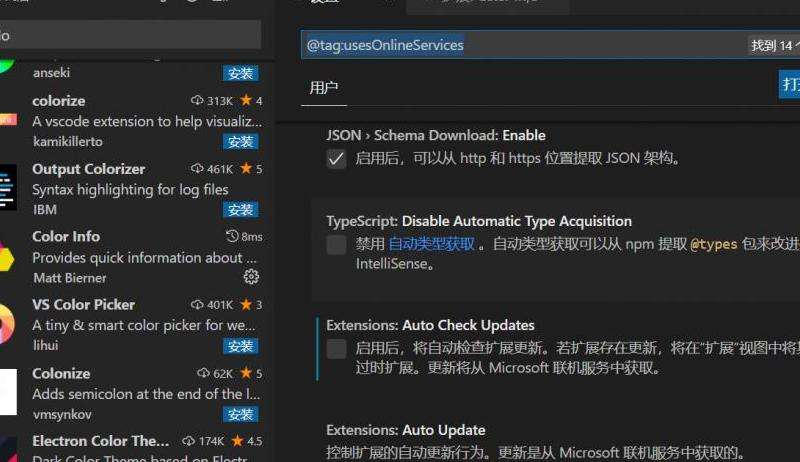The height and width of the screenshot is (462, 800).
Task: Open the 自动类型获取 link
Action: pyautogui.click(x=432, y=244)
